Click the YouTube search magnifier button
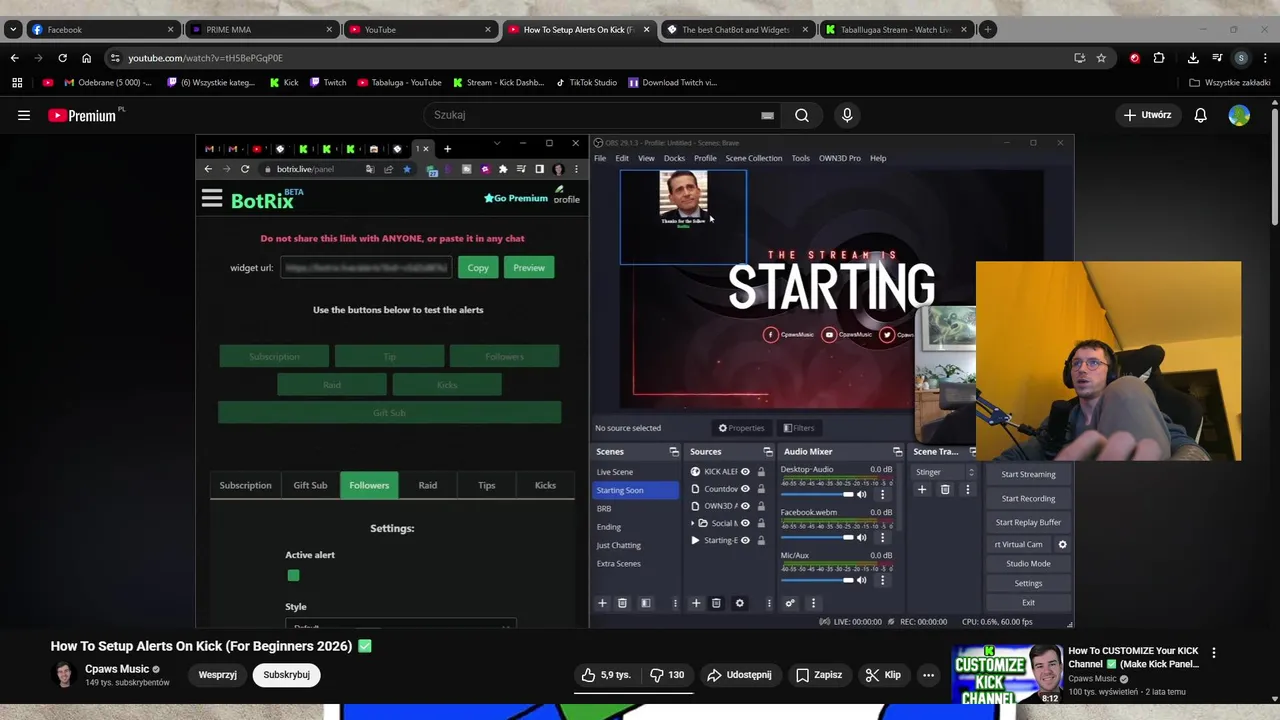This screenshot has width=1280, height=720. [x=802, y=115]
